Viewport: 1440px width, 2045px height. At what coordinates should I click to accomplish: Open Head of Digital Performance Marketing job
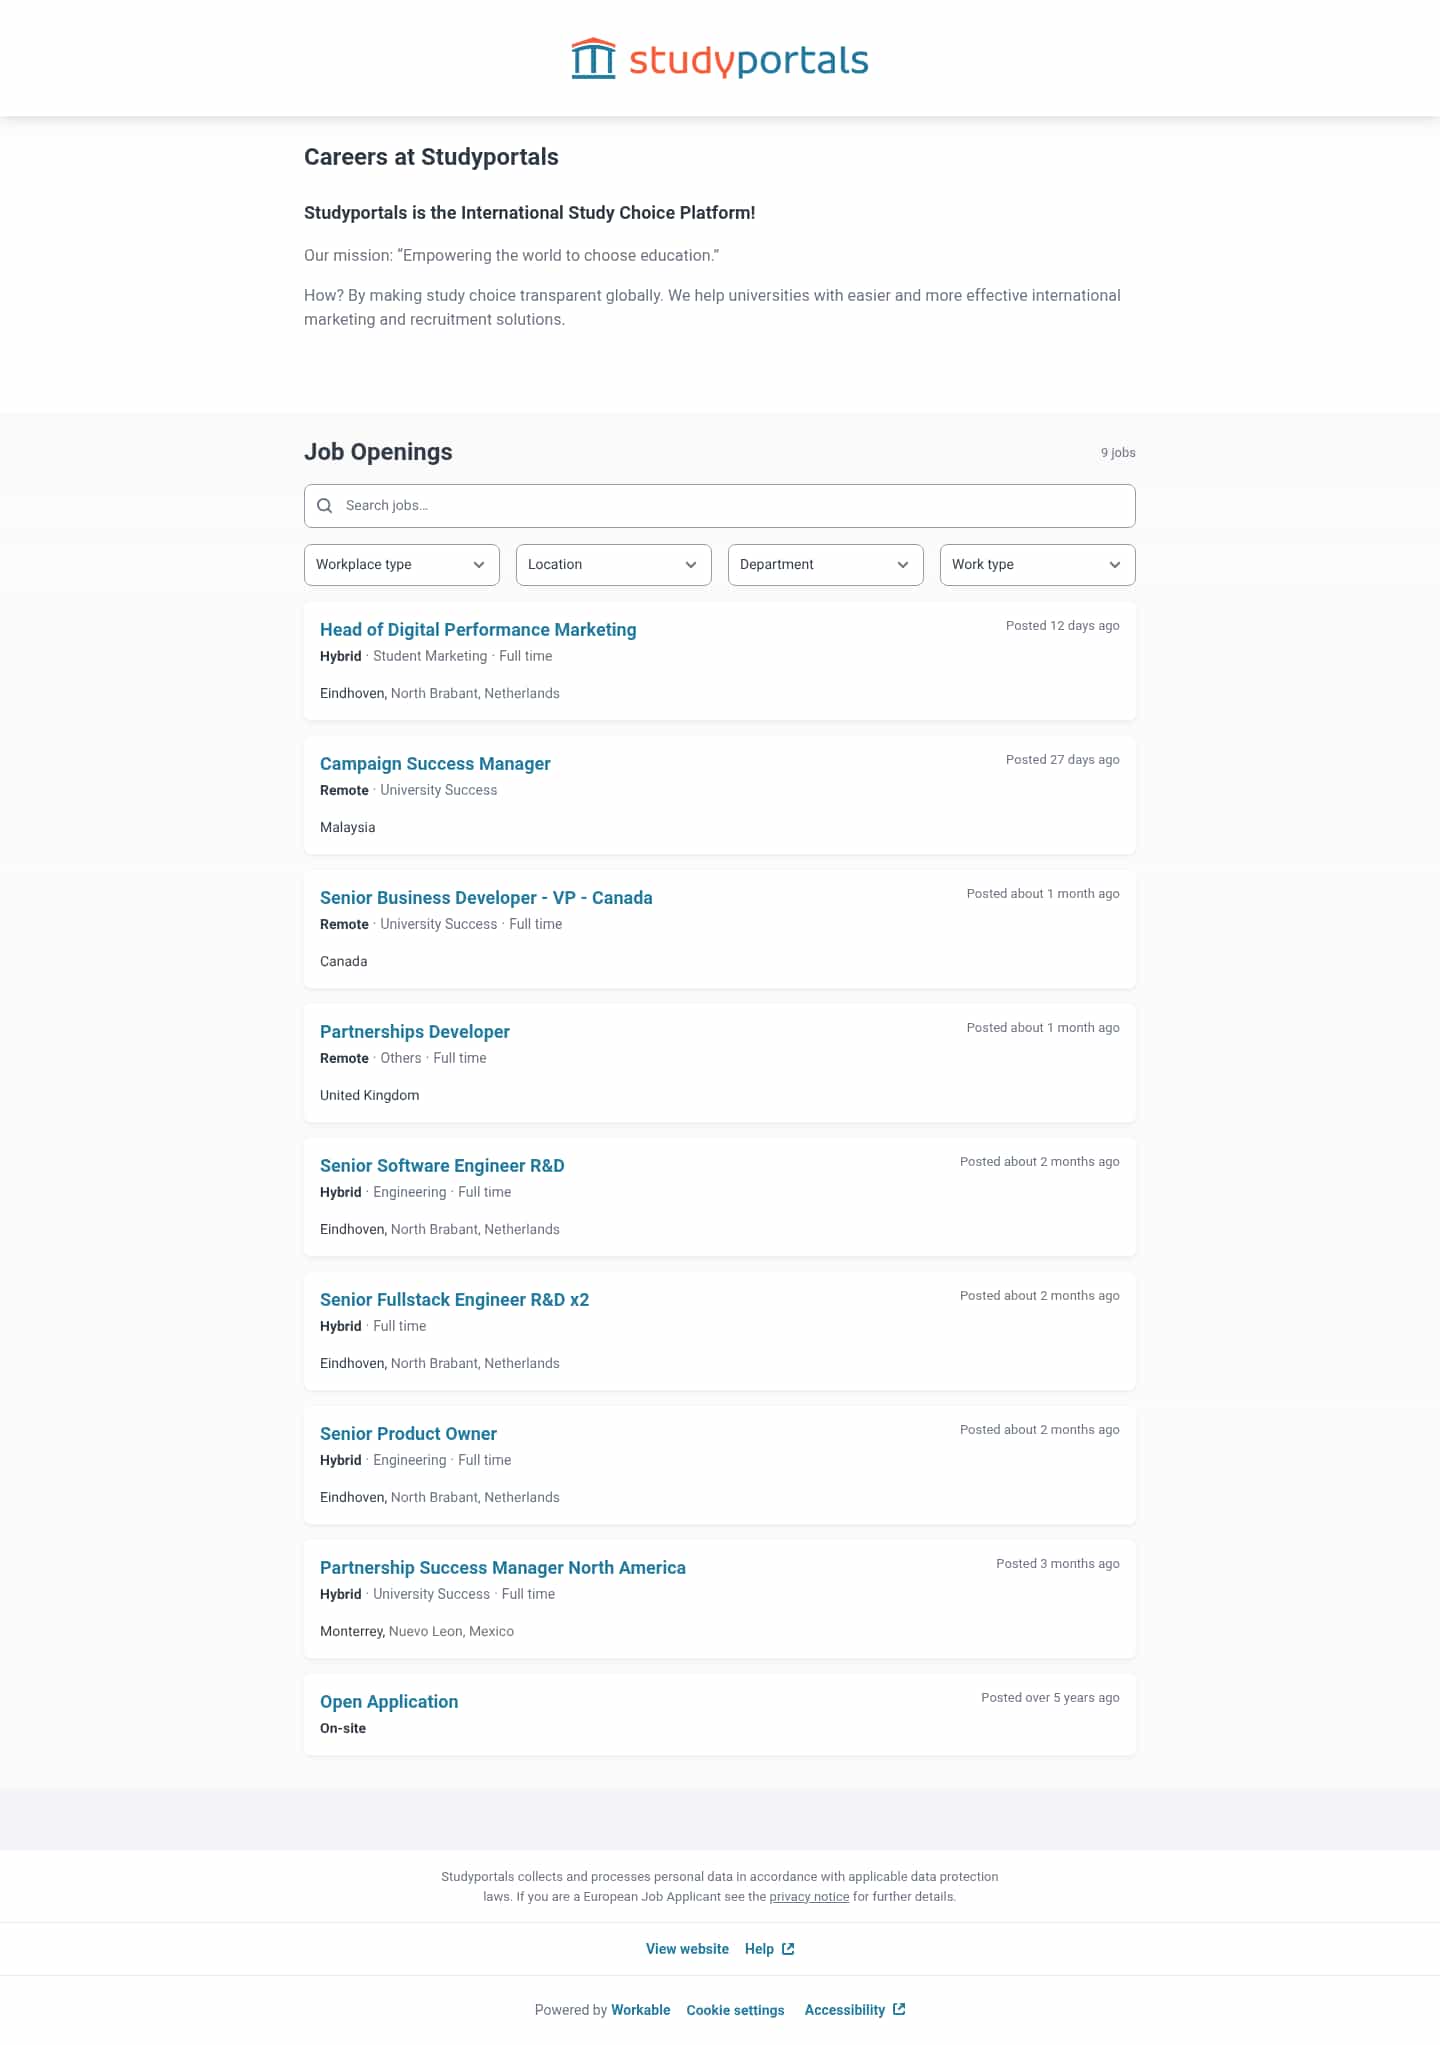point(478,630)
